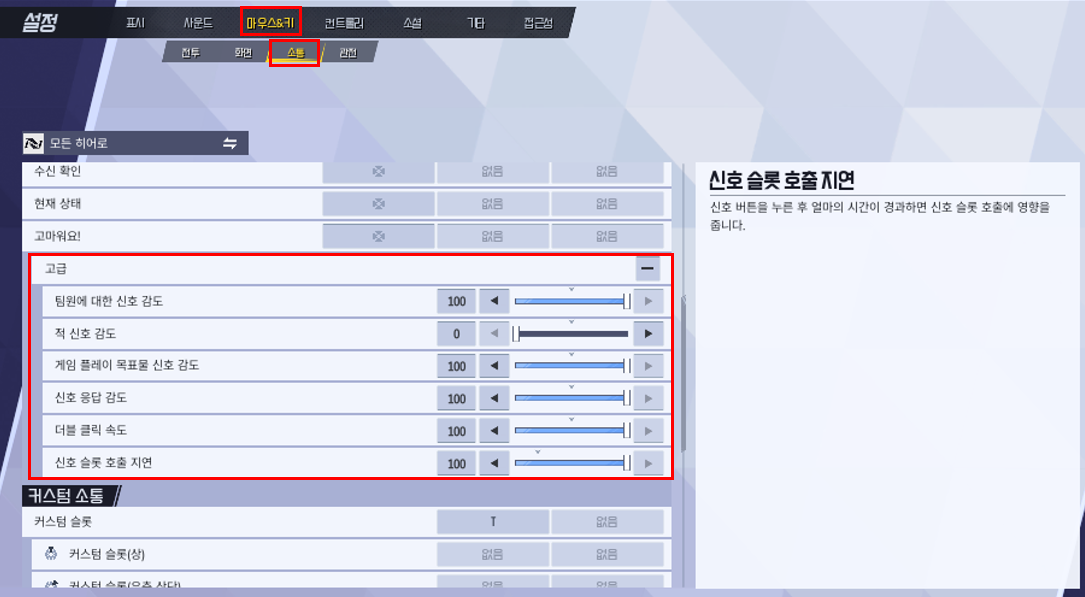Screen dimensions: 1085x597
Task: Select the 마우스&키 tab
Action: pos(271,23)
